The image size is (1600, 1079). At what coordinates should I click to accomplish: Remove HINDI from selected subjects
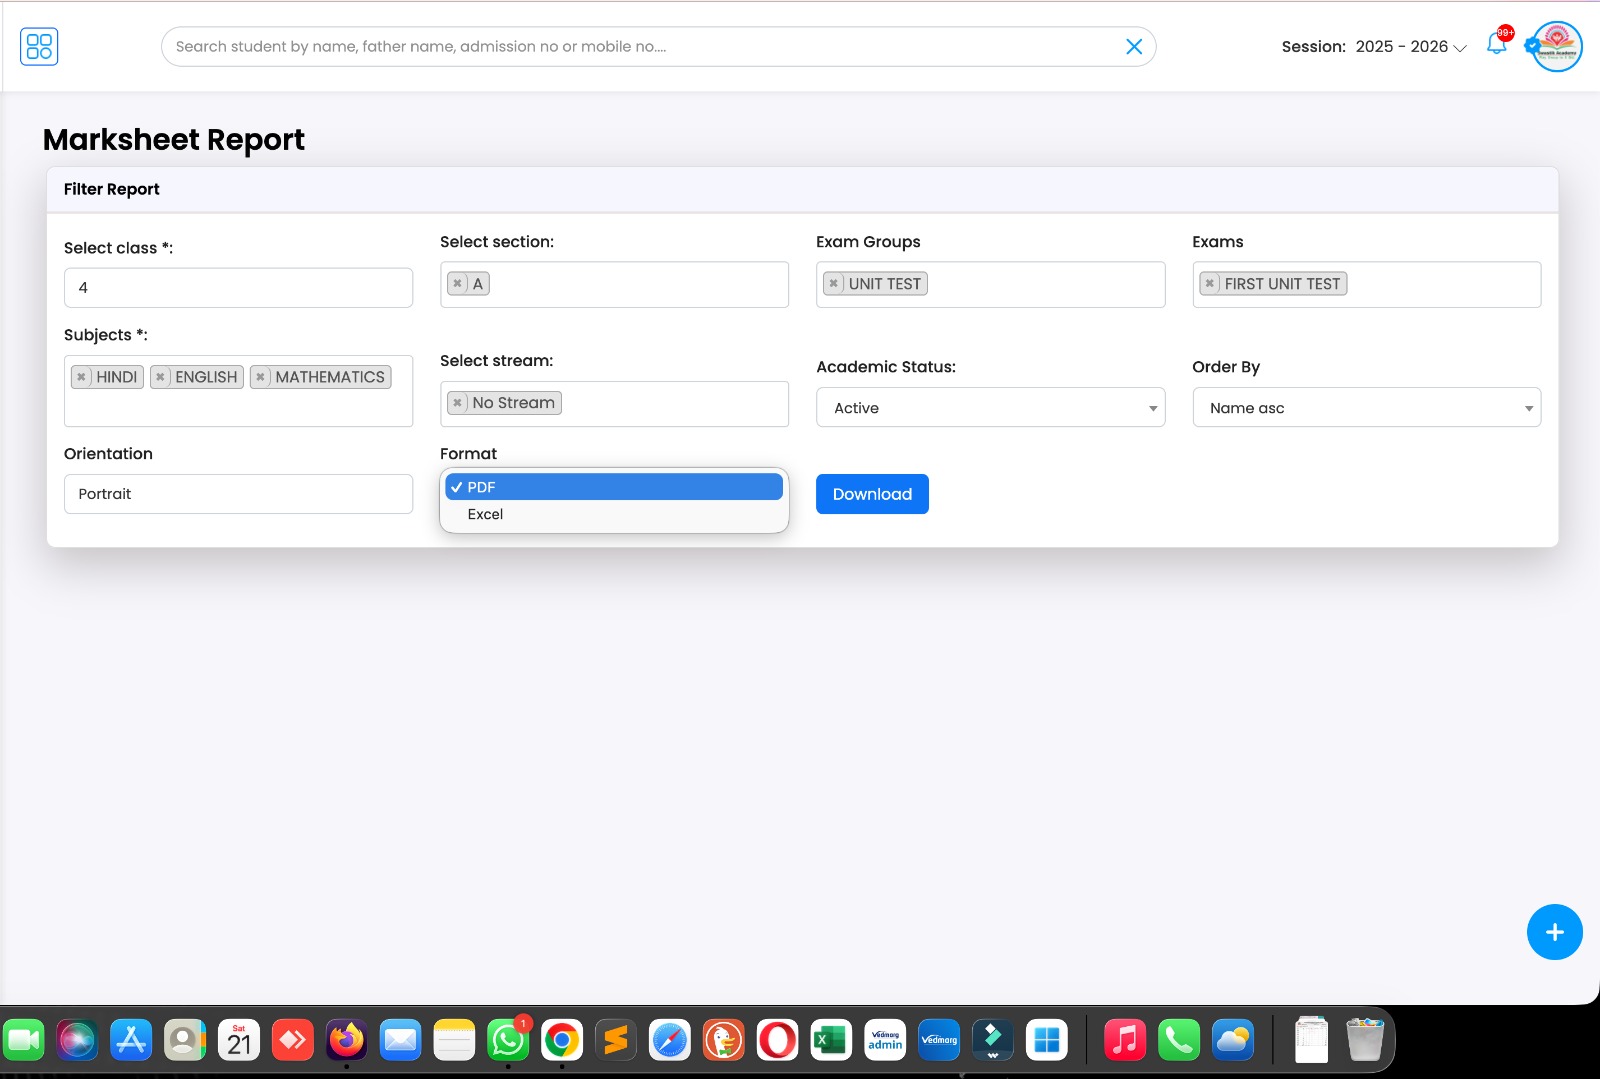tap(82, 377)
